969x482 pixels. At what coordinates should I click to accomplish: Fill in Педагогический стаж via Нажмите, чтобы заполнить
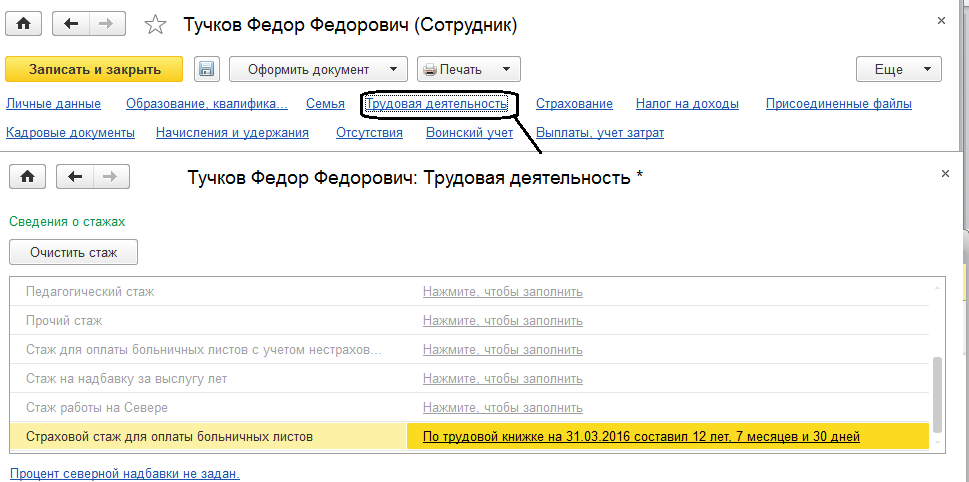[x=502, y=292]
